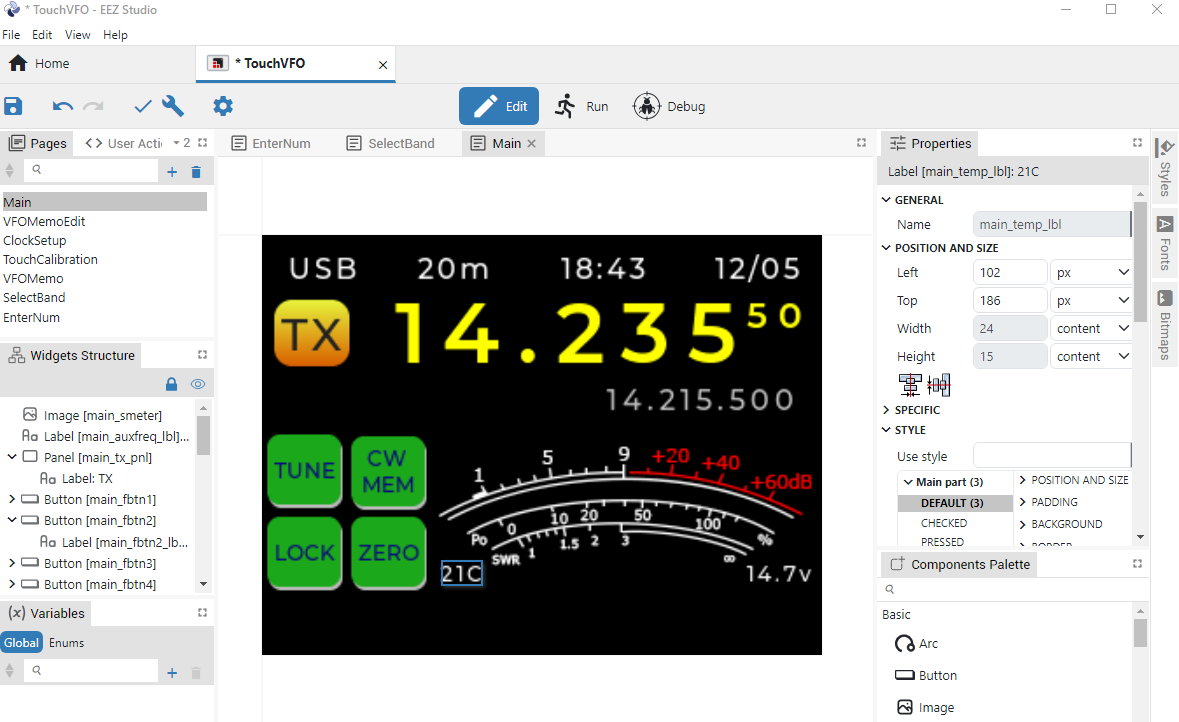Open the Edit menu
This screenshot has height=722, width=1179.
coord(42,35)
